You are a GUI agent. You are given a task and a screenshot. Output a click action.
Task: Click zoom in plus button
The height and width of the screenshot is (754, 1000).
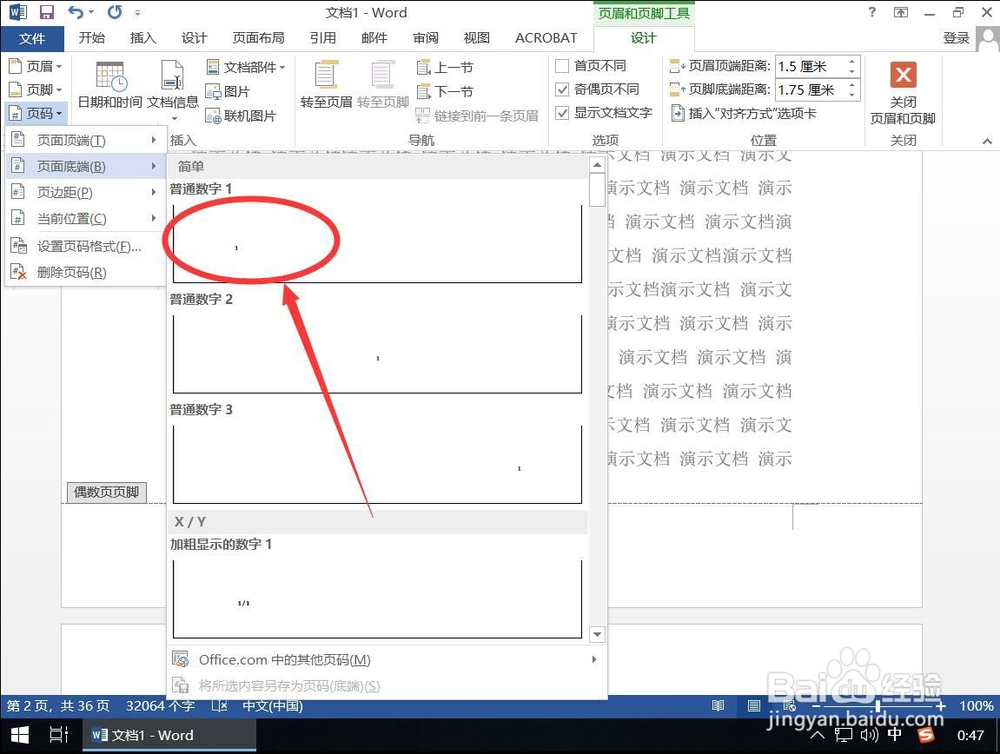click(941, 706)
